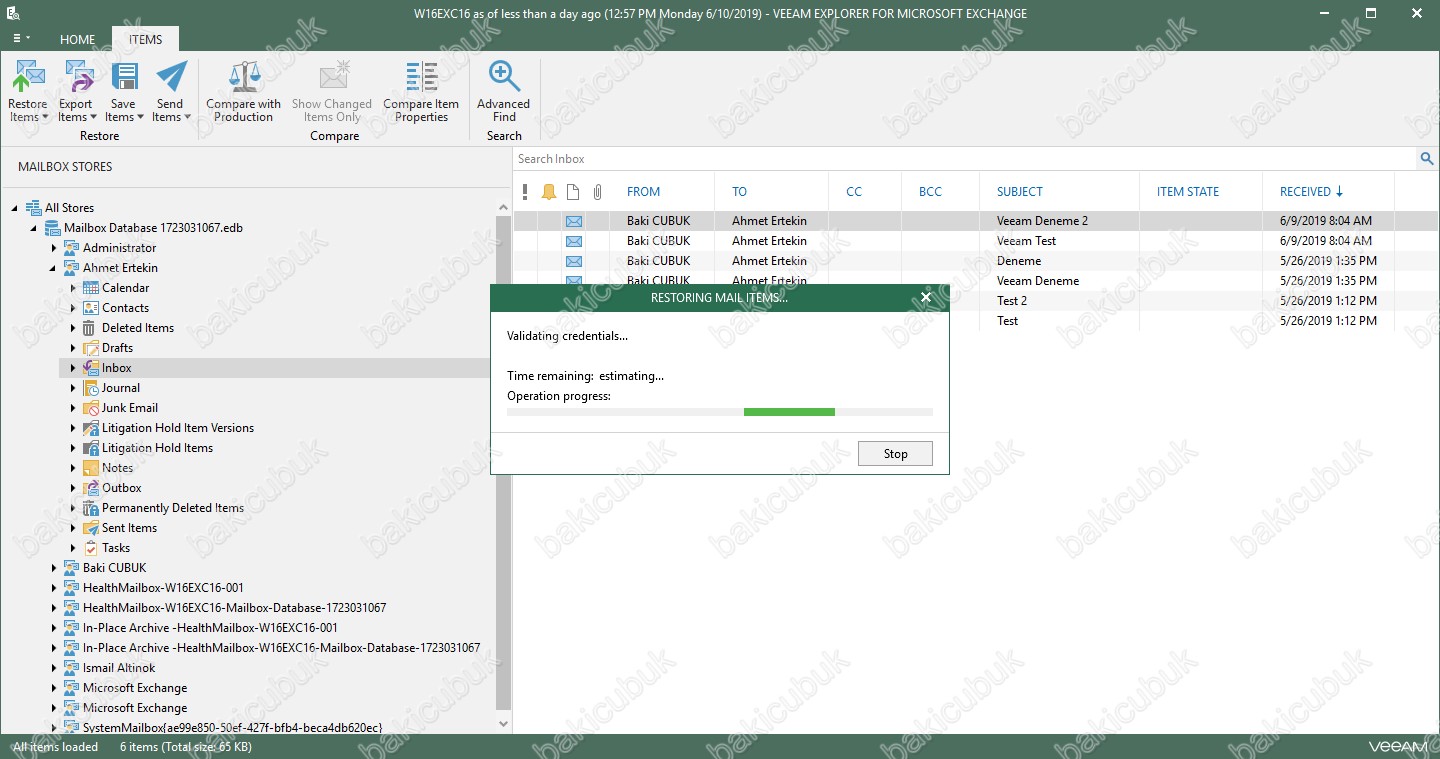Image resolution: width=1440 pixels, height=759 pixels.
Task: Select the Deleted Items trash icon
Action: [91, 328]
